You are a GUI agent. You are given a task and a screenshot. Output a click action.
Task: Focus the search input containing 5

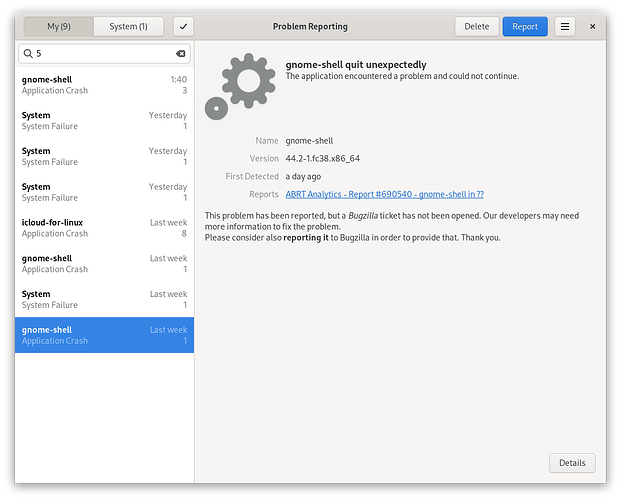104,53
